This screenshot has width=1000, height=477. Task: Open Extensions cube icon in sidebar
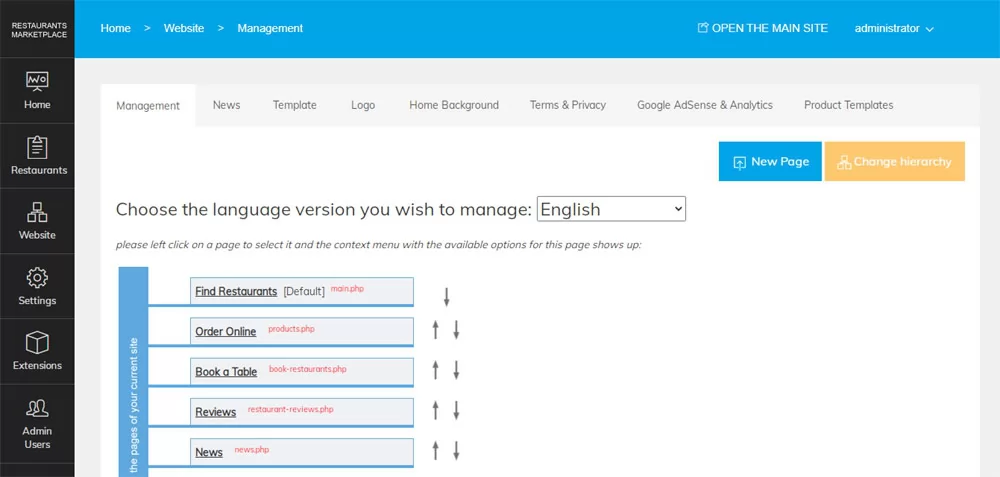pos(37,343)
